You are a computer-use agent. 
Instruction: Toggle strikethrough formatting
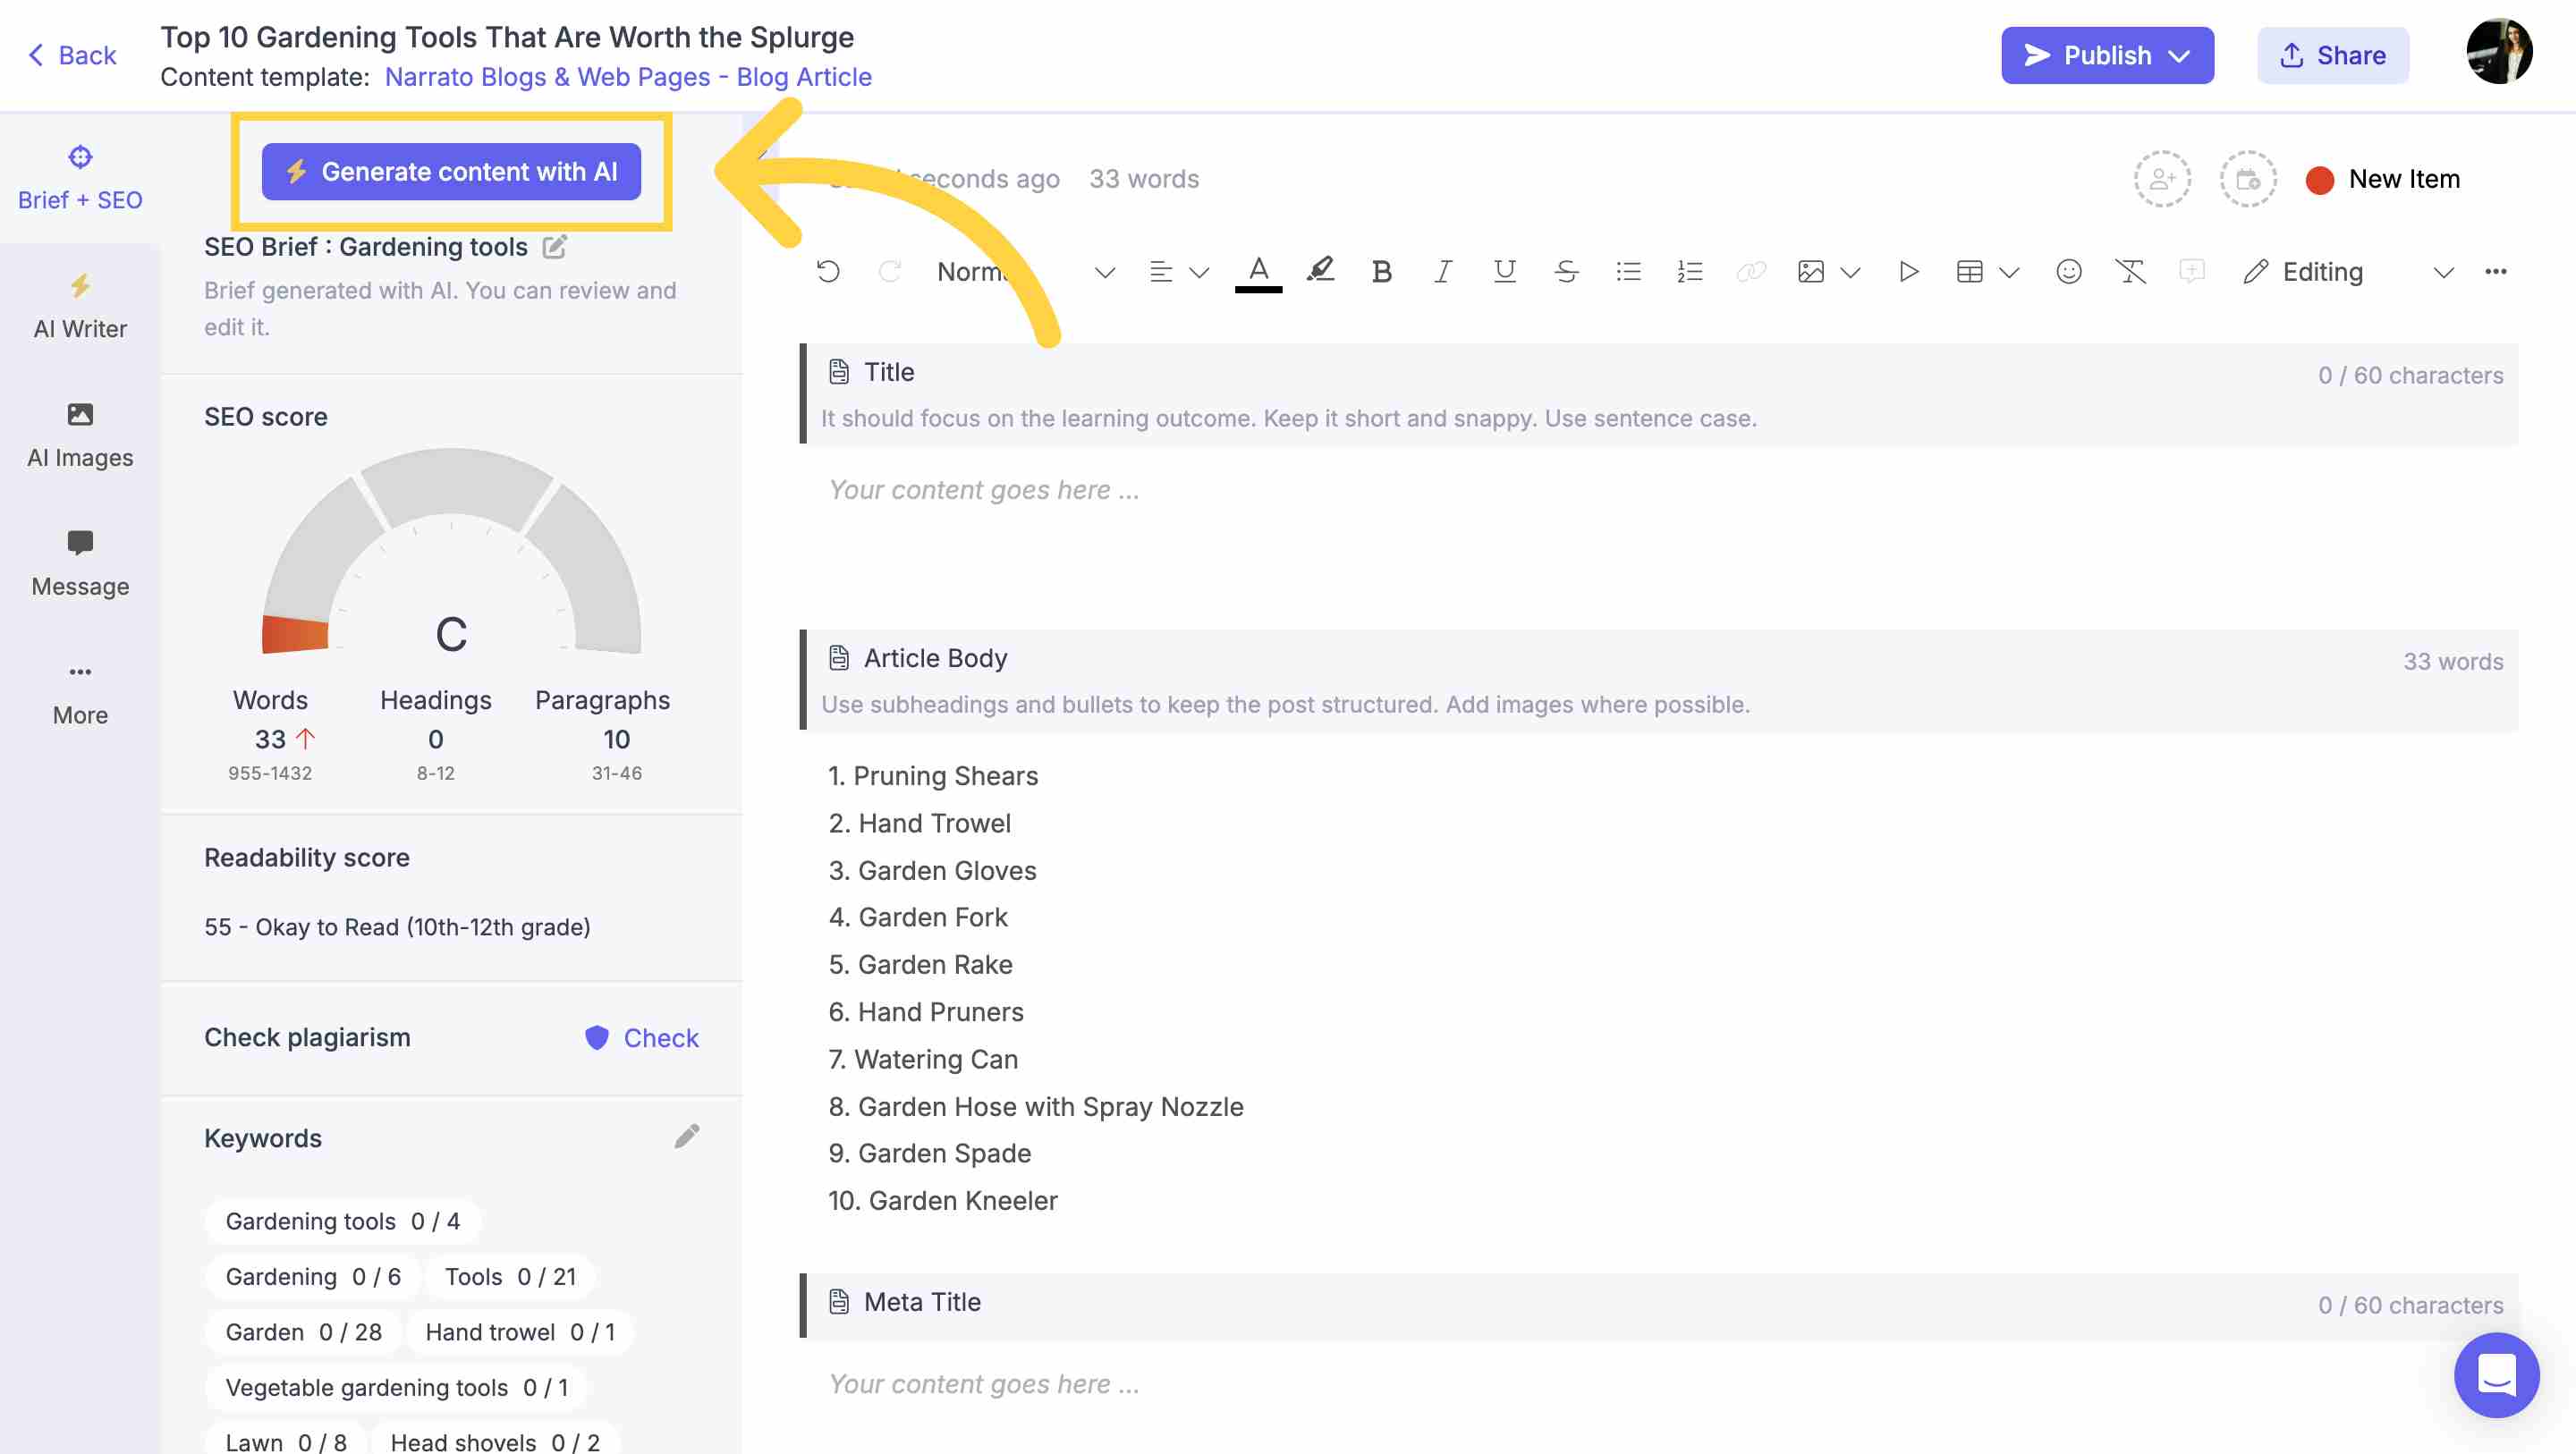1566,271
